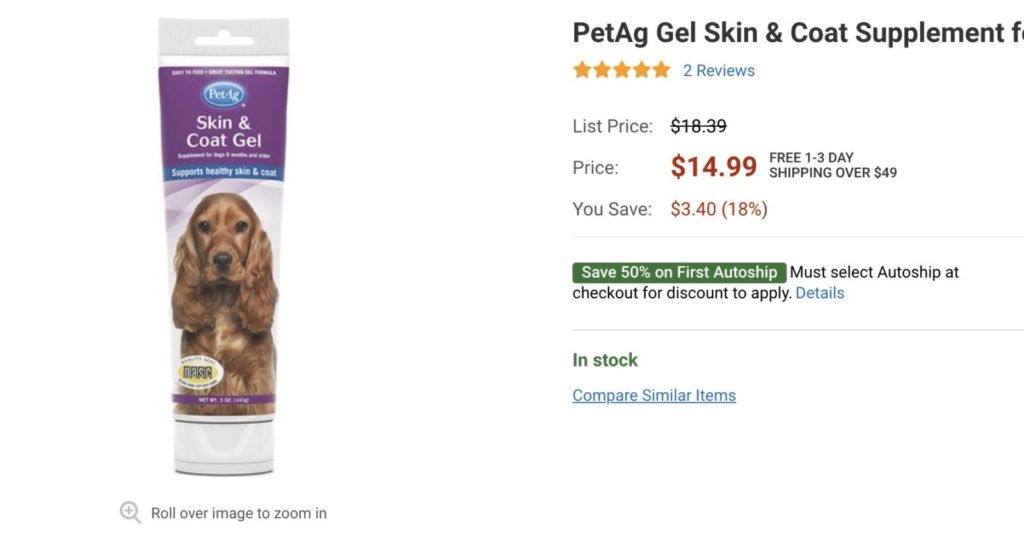This screenshot has height=554, width=1024.
Task: Click the Skin & Coat Gel label on tube
Action: point(223,132)
